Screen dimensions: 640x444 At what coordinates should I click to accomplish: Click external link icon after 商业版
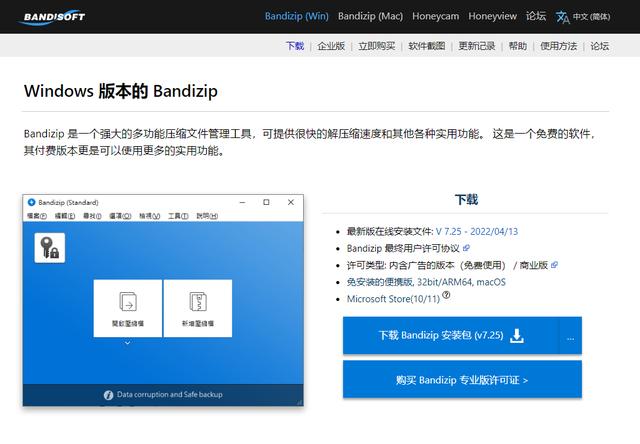click(554, 265)
